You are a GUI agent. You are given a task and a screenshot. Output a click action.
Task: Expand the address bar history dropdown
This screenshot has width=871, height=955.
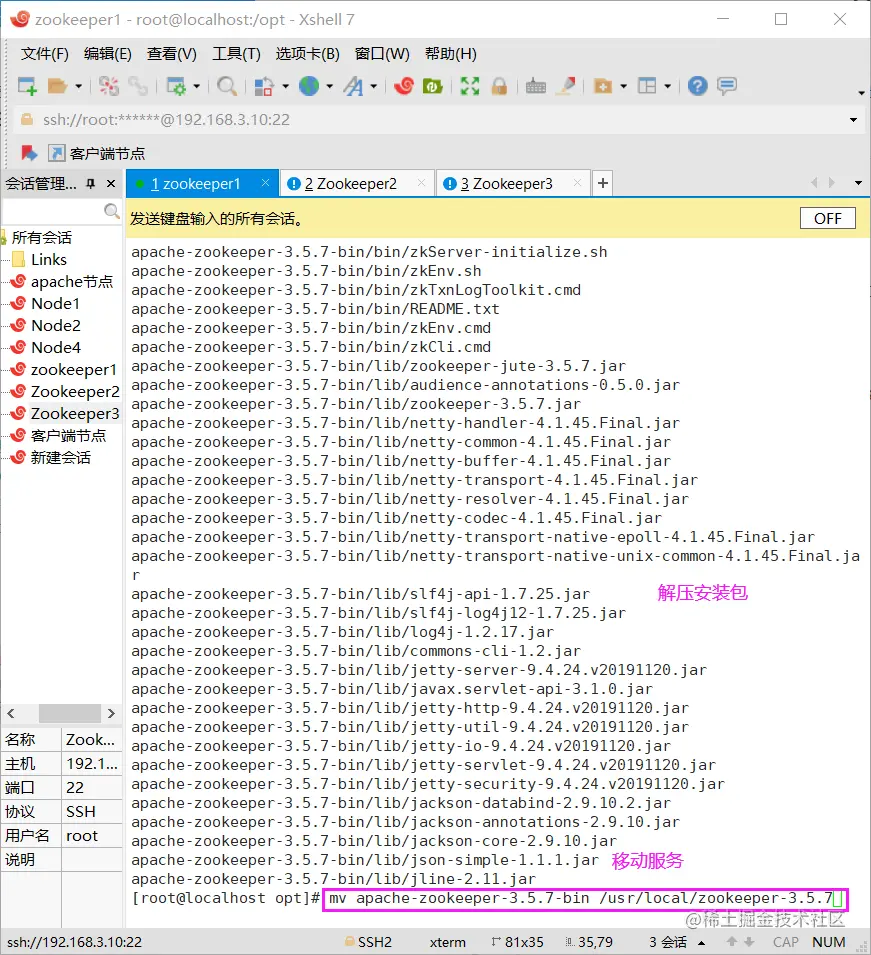(853, 120)
